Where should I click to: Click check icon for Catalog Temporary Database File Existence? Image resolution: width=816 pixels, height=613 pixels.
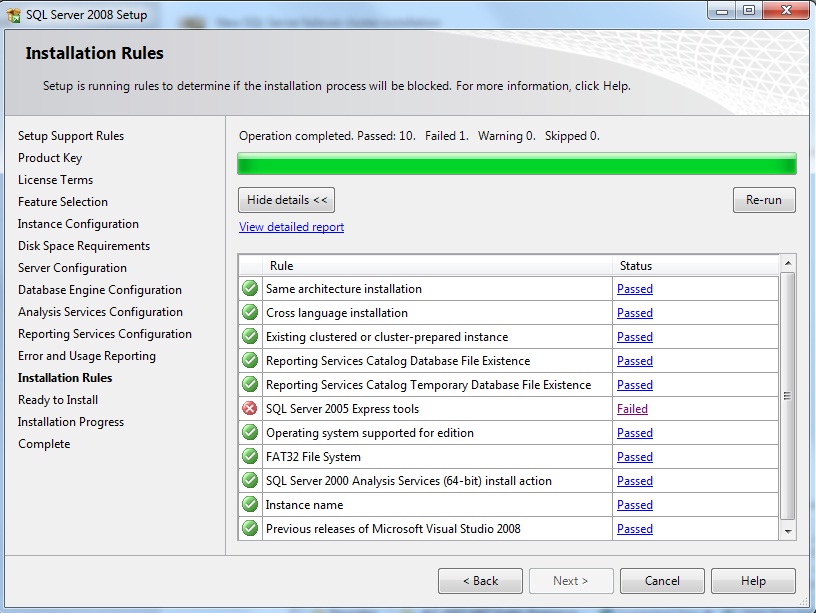click(250, 384)
